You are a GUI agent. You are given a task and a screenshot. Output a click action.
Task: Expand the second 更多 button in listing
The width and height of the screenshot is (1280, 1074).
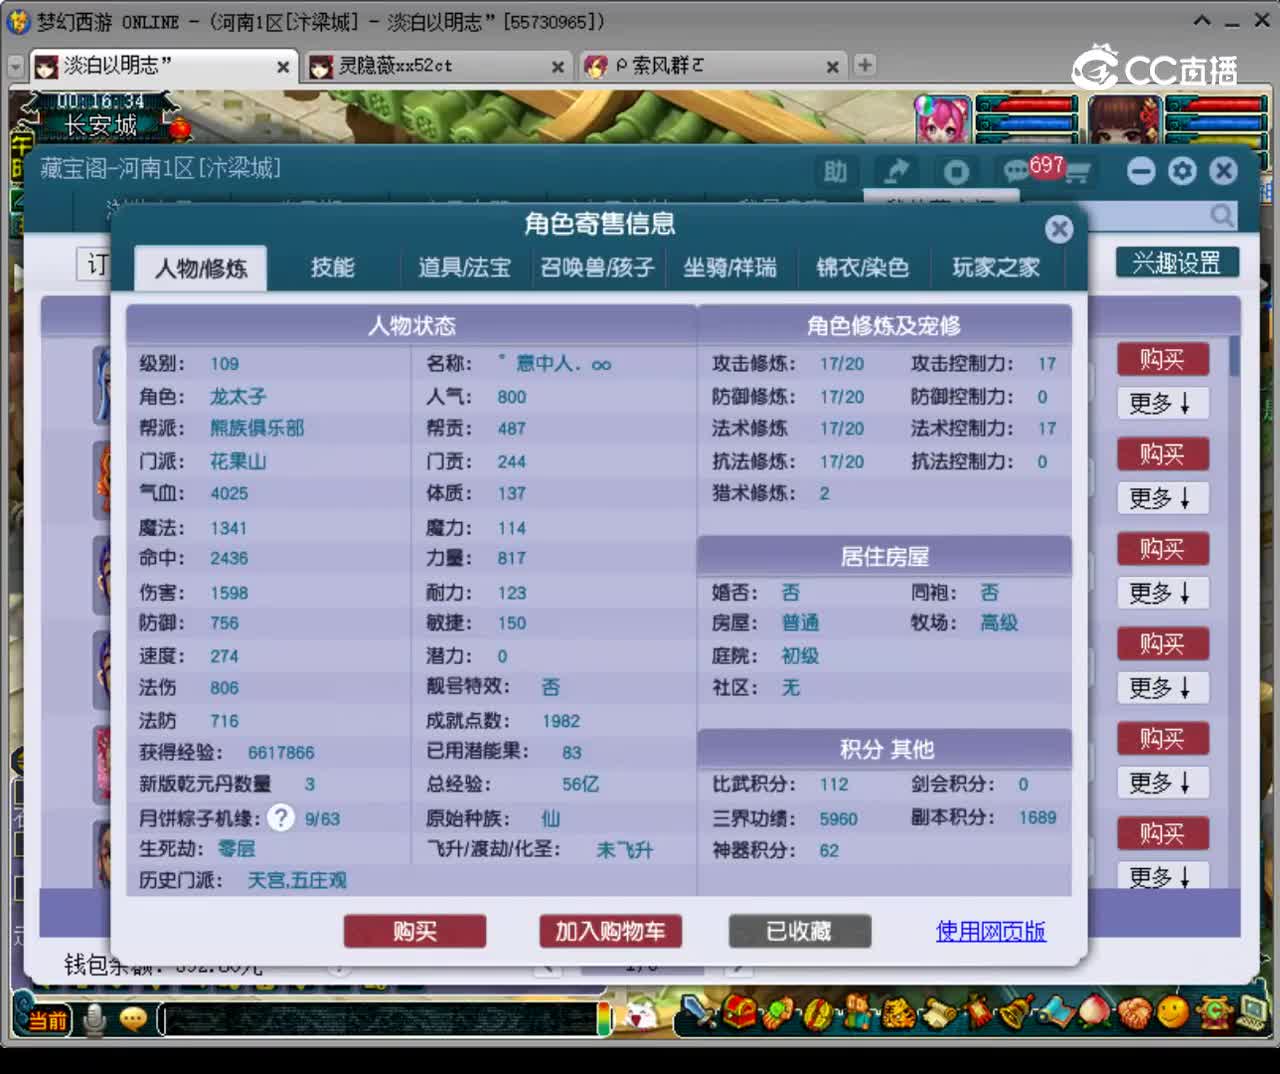(x=1162, y=498)
